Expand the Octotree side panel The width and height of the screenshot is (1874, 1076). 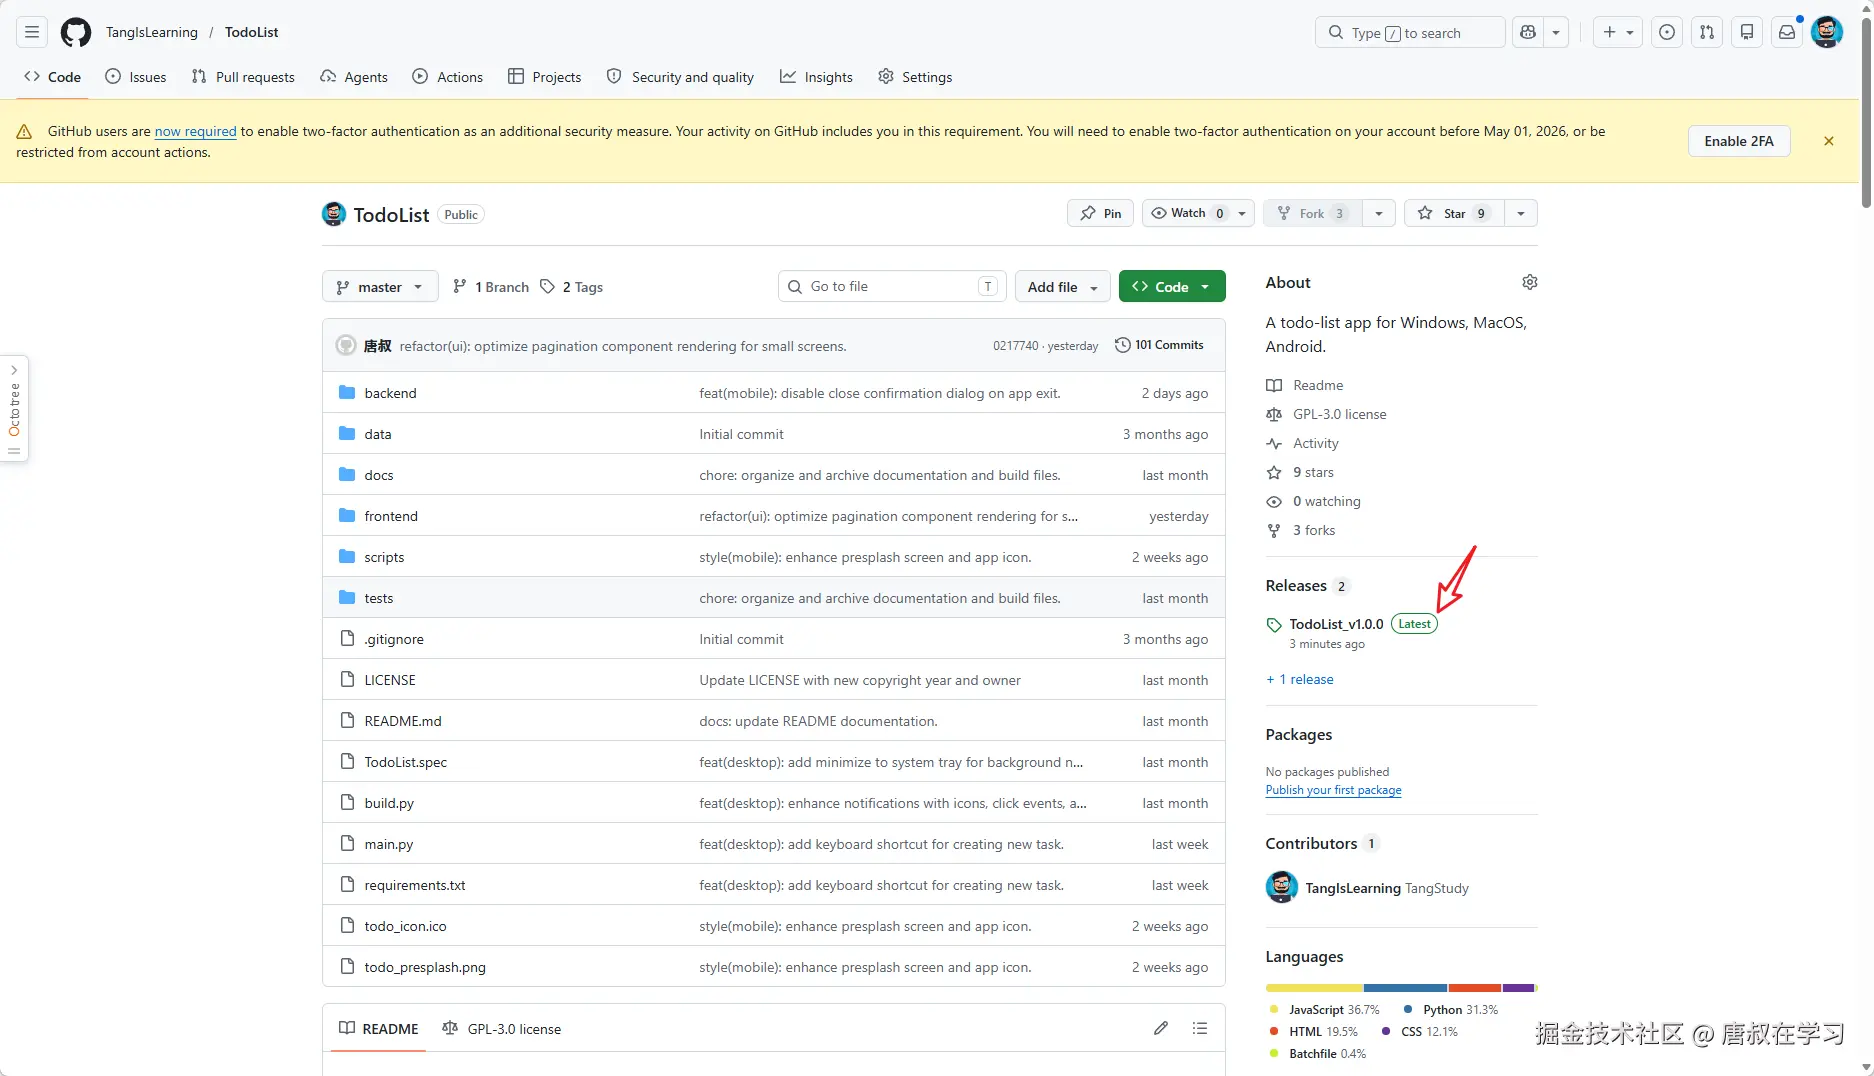(x=14, y=409)
